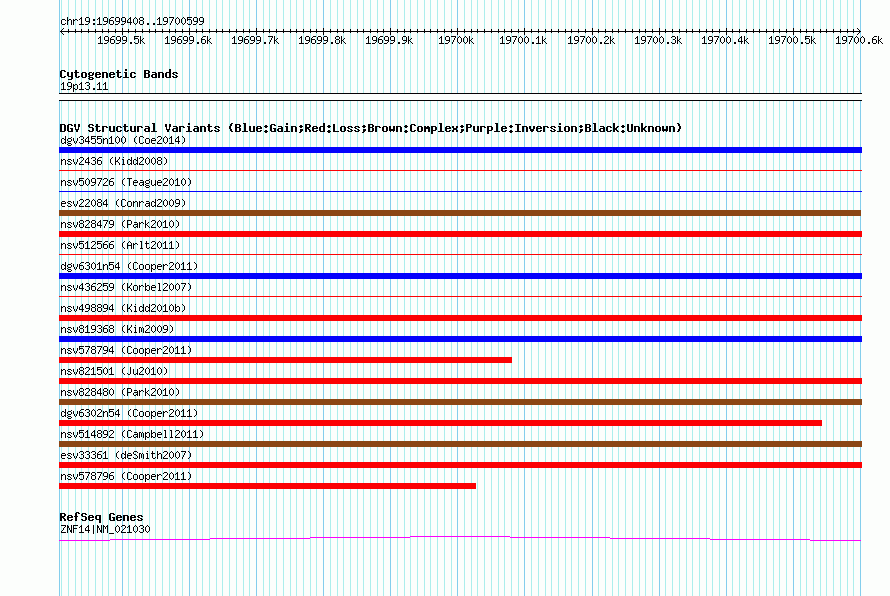890x596 pixels.
Task: Select the short red bar for nsv578794
Action: pos(286,360)
